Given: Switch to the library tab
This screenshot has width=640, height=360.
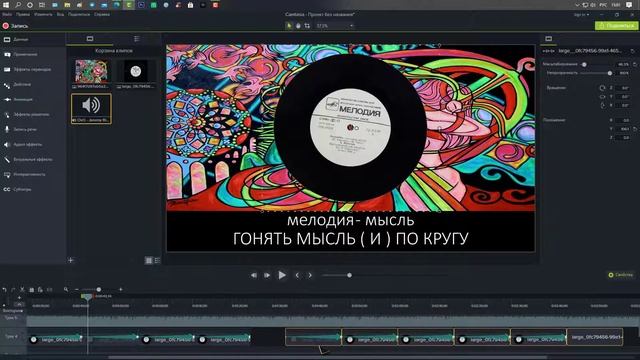Looking at the screenshot, I should (137, 39).
